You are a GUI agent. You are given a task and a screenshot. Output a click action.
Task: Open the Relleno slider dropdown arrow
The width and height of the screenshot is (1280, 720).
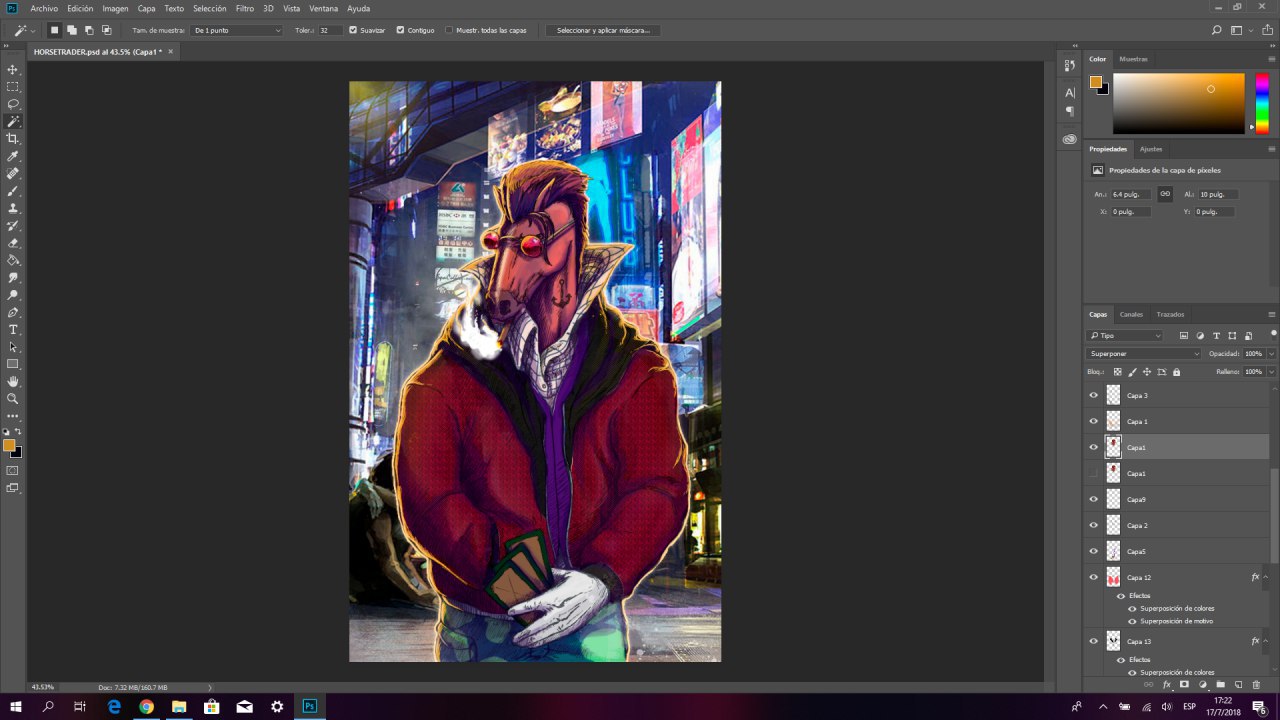tap(1271, 372)
